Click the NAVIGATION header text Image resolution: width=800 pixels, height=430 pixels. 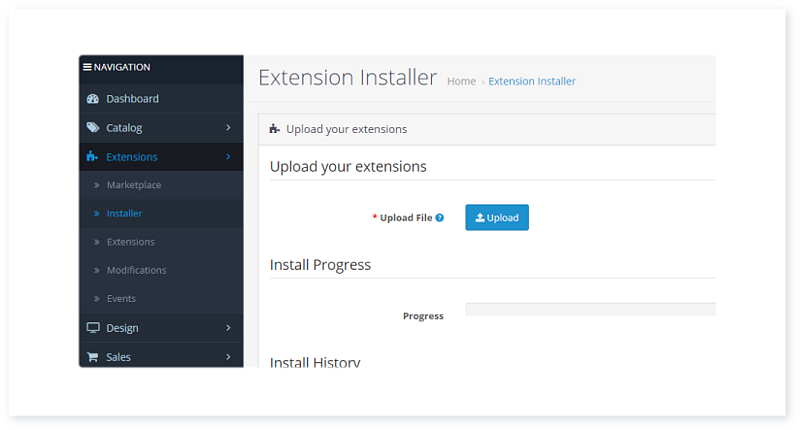point(122,67)
